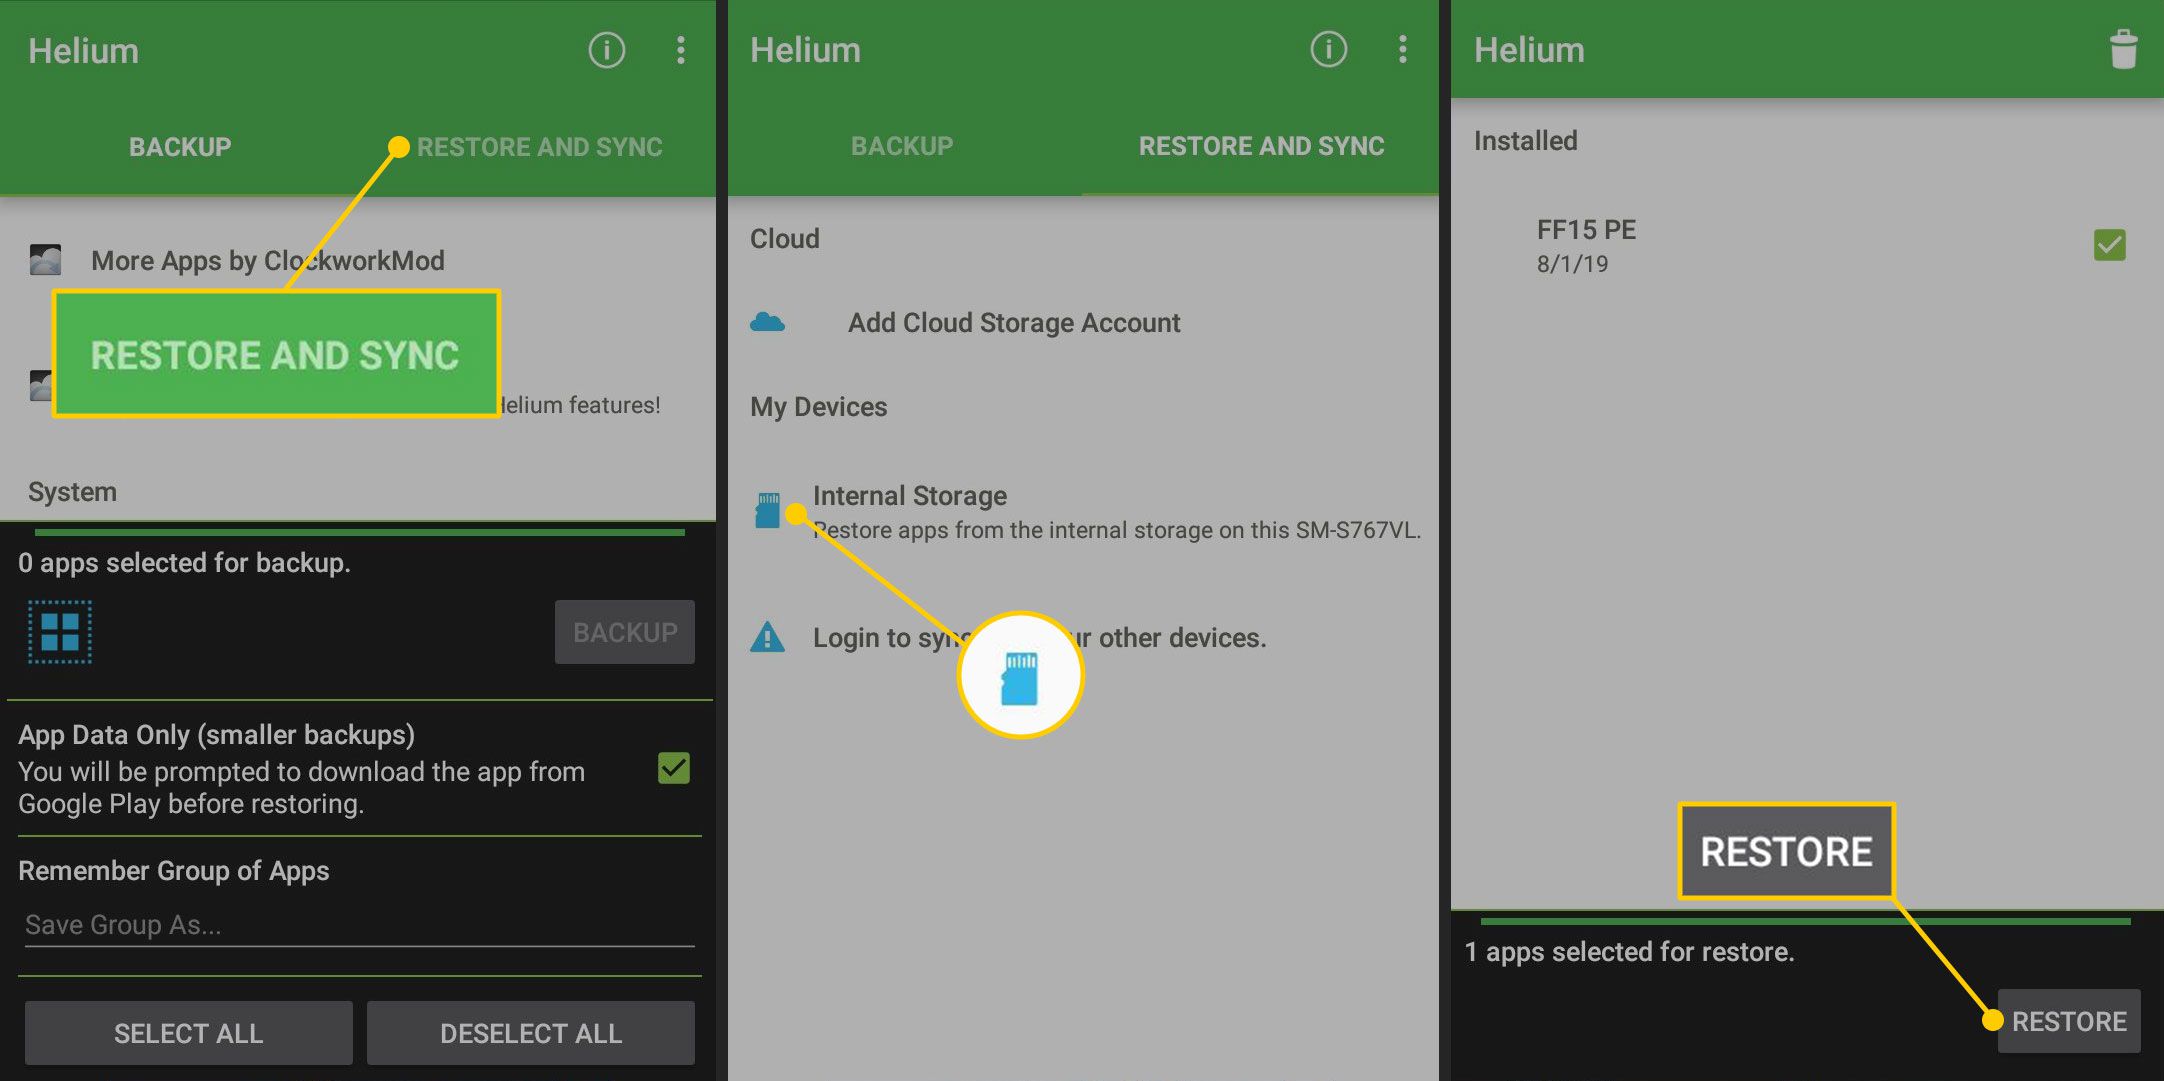Tap Login to sync other devices row
The image size is (2164, 1081).
click(x=1083, y=637)
